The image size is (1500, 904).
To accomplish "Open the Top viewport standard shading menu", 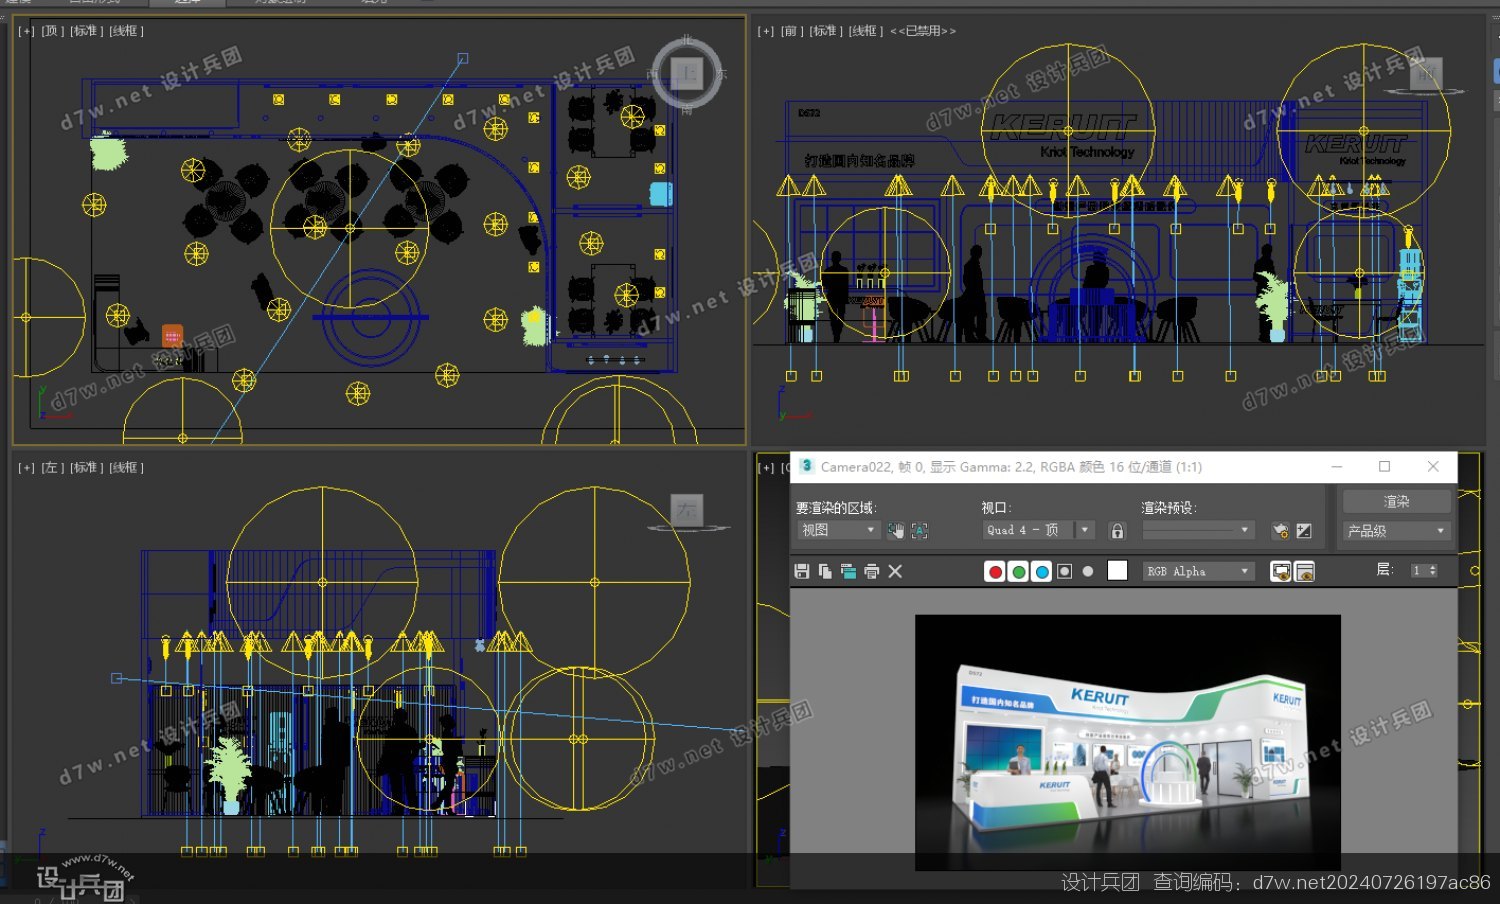I will [x=86, y=31].
